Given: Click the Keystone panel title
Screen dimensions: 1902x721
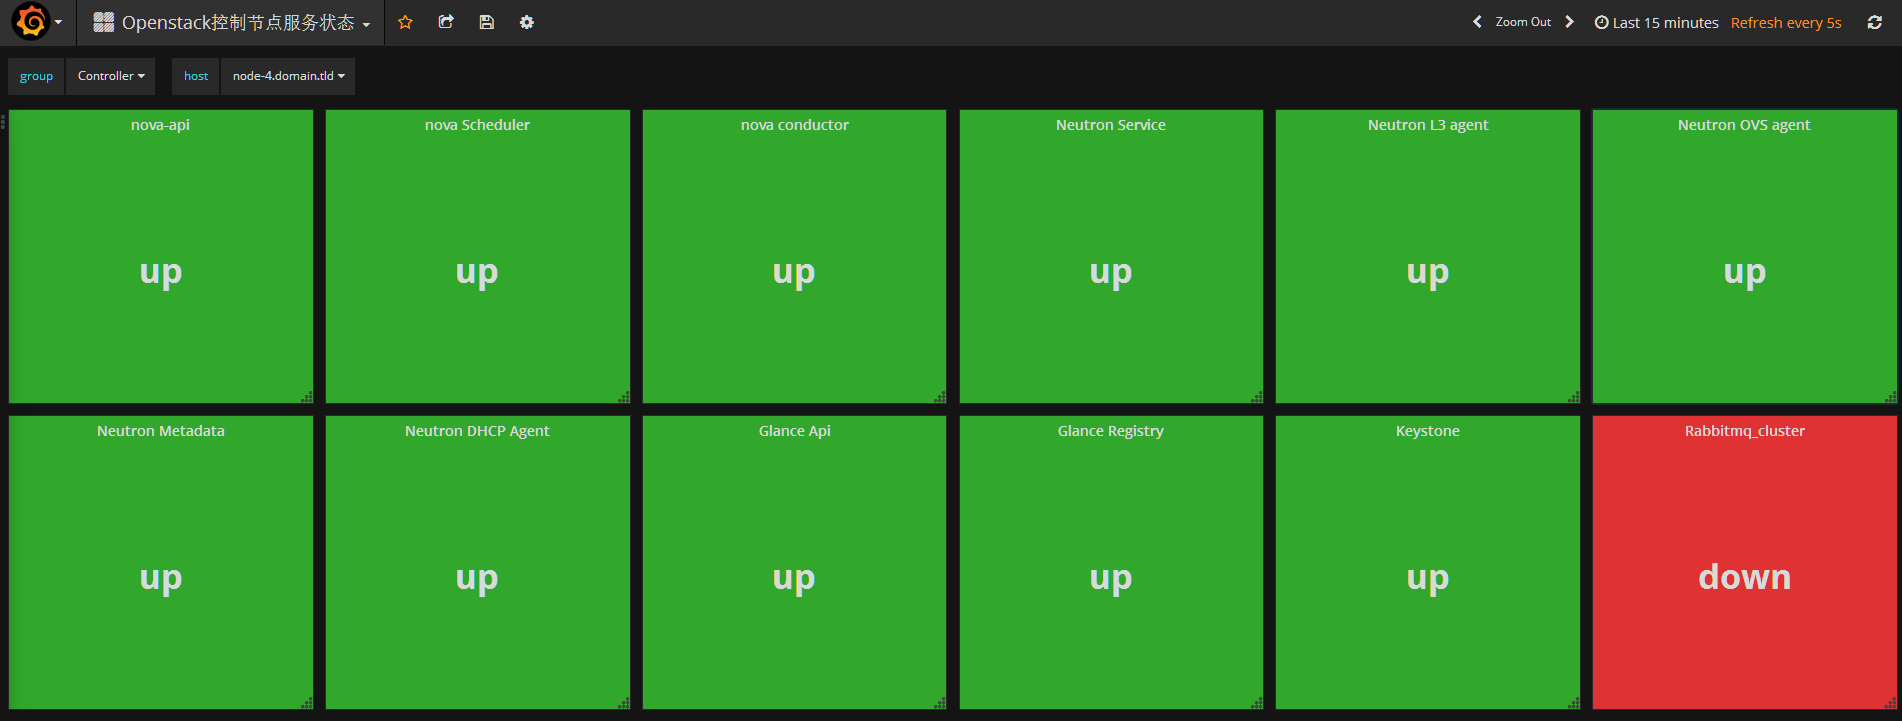Looking at the screenshot, I should 1427,431.
